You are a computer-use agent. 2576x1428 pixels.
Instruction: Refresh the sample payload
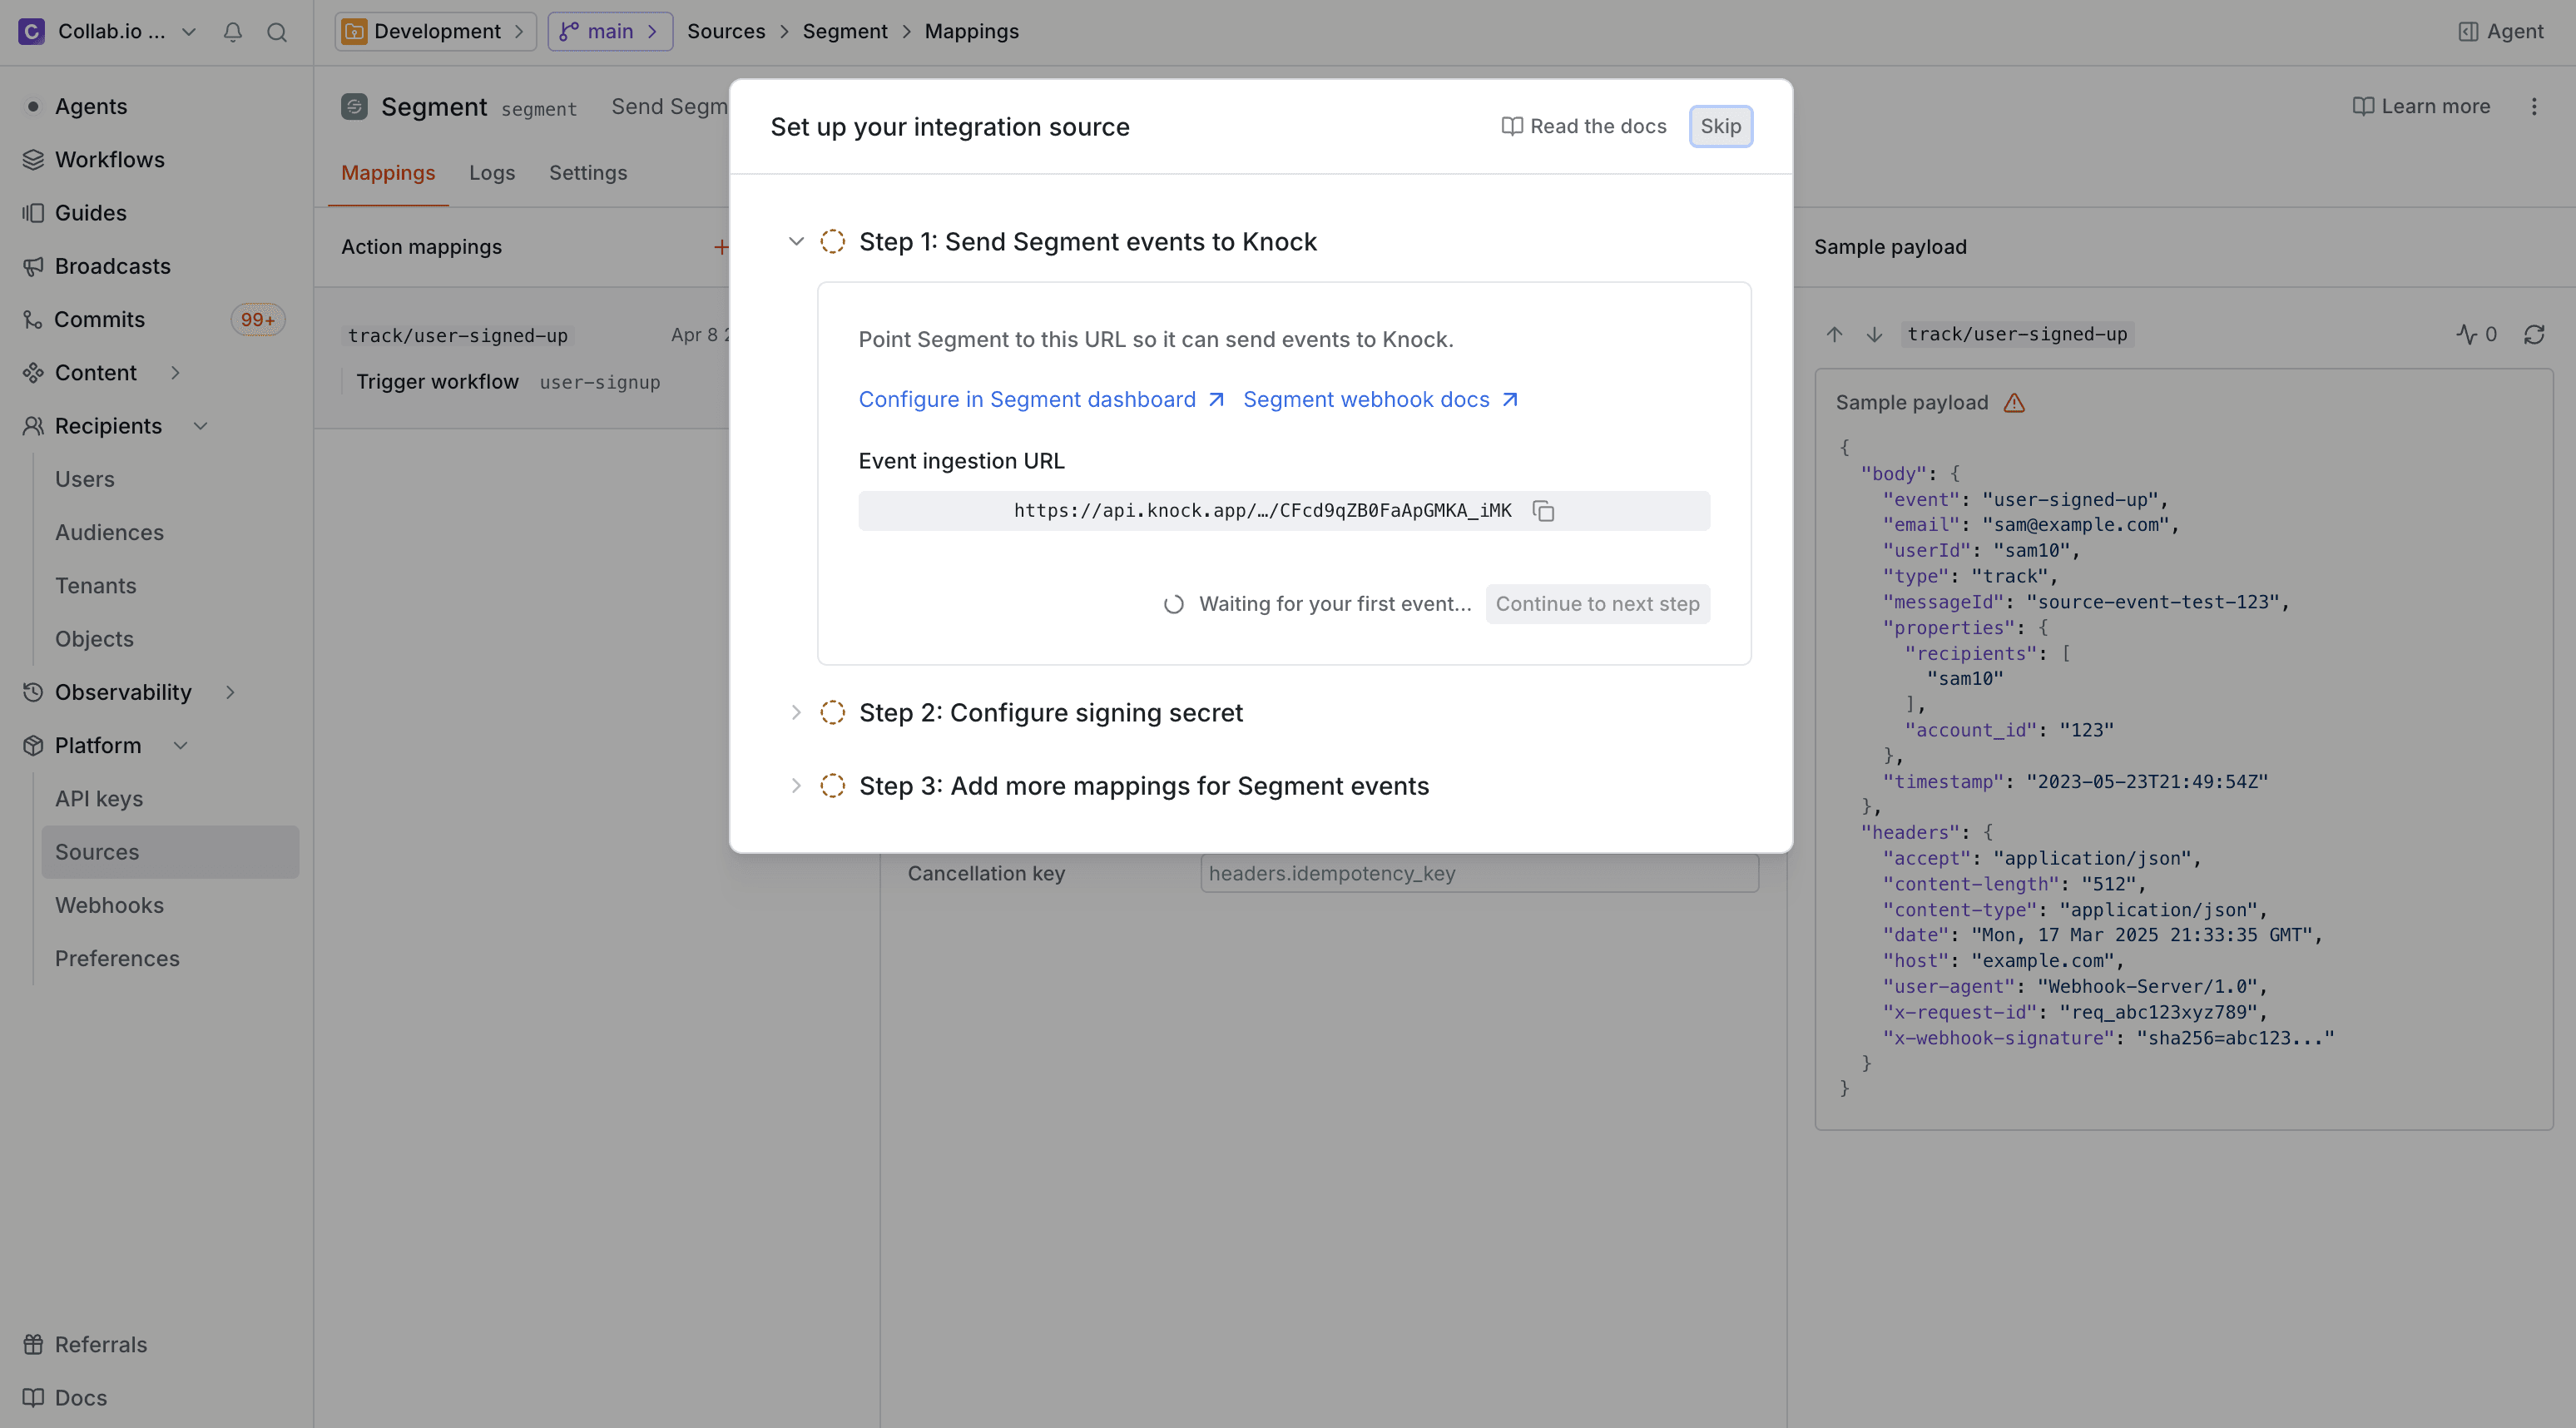(2535, 334)
